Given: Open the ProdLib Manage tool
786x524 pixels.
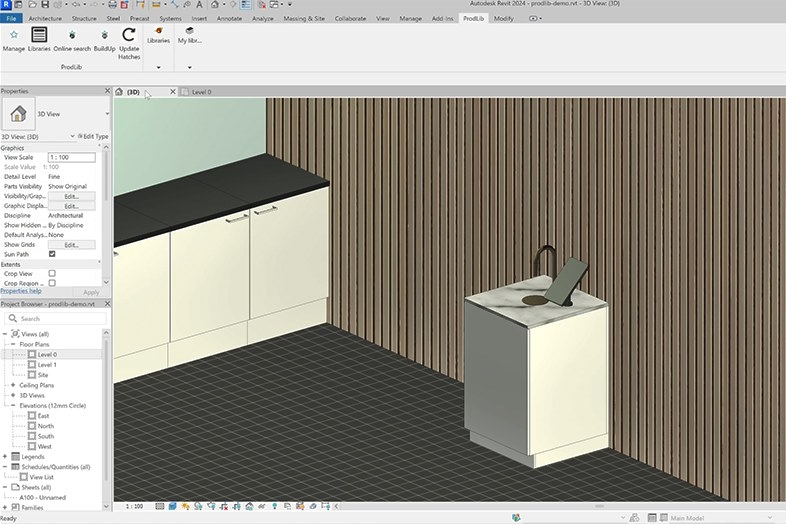Looking at the screenshot, I should coord(14,39).
